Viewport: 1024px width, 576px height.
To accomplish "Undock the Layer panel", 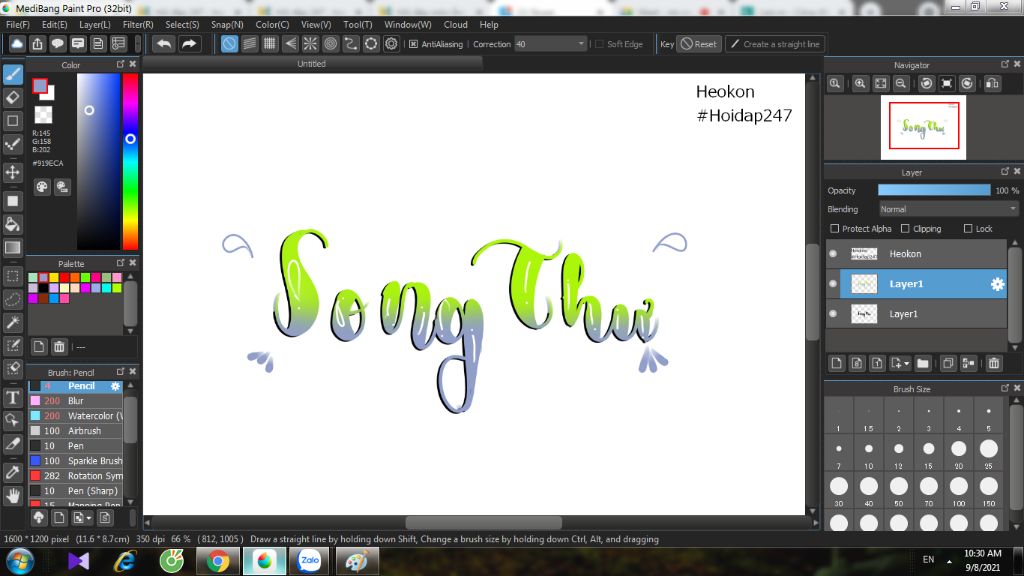I will 1004,171.
